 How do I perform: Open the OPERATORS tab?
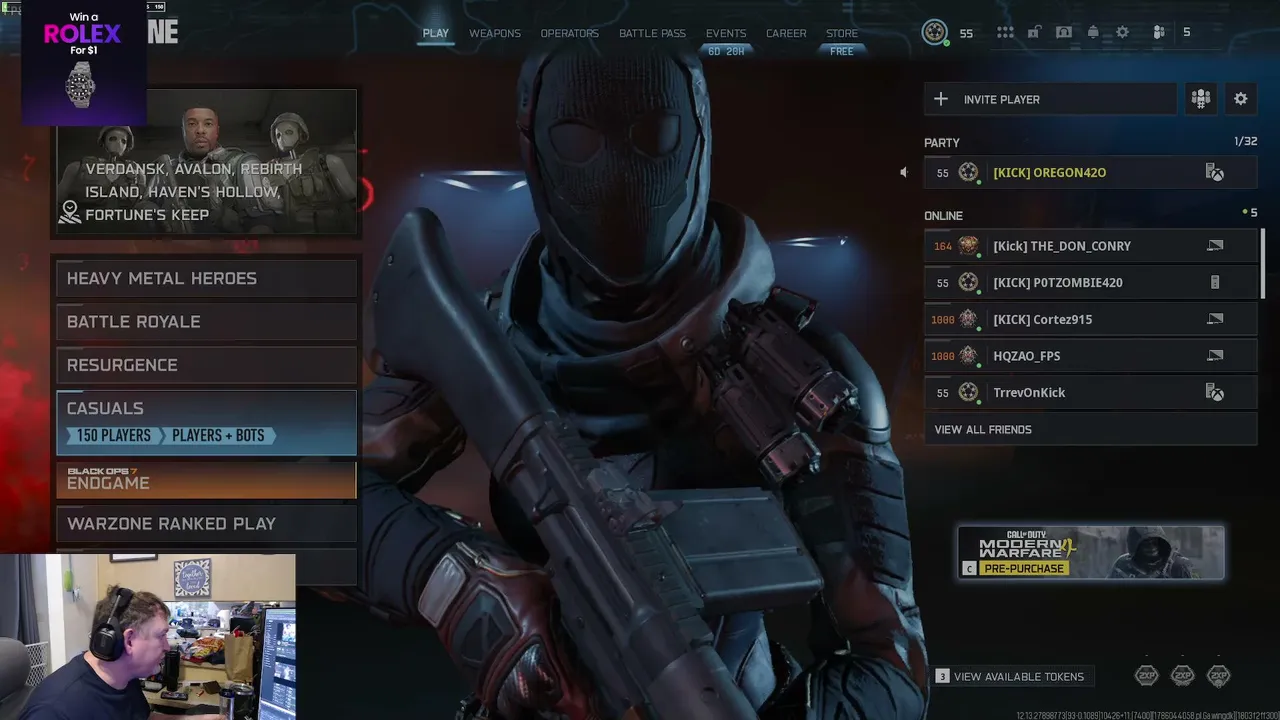pos(570,33)
